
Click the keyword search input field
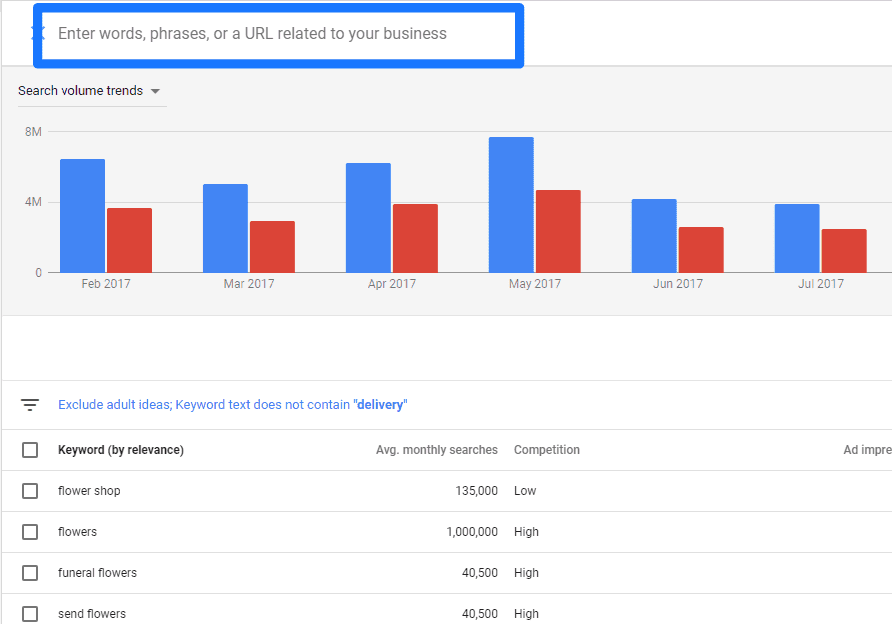pos(278,34)
